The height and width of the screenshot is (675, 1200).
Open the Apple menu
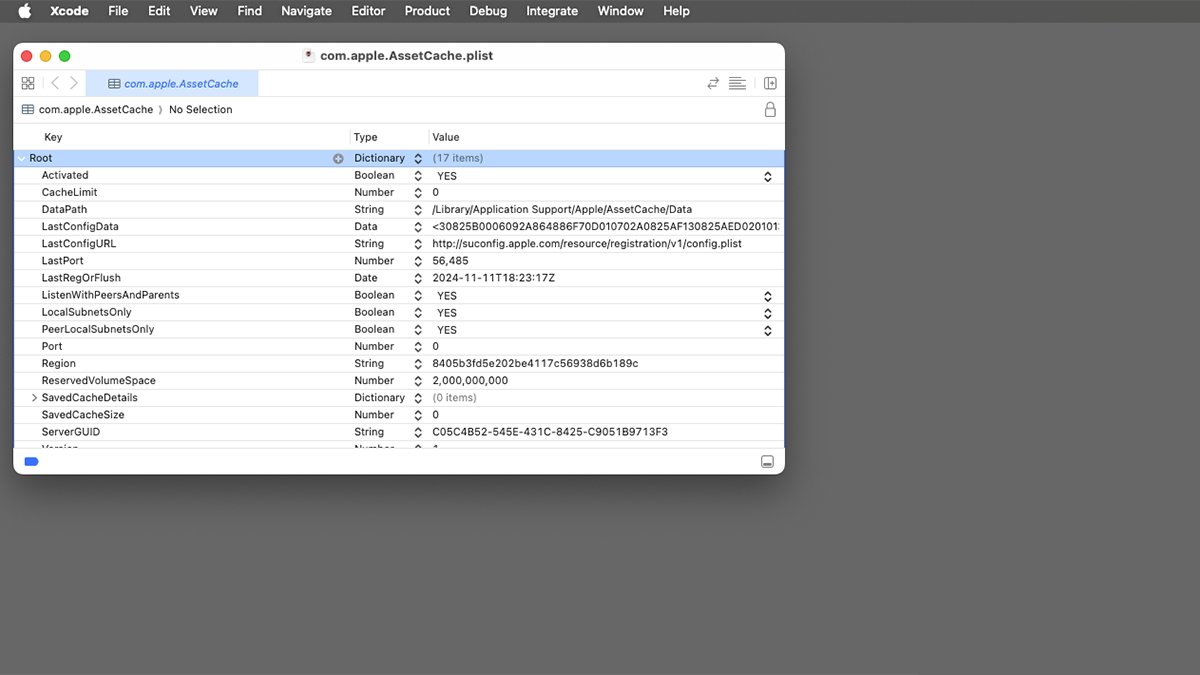tap(24, 11)
